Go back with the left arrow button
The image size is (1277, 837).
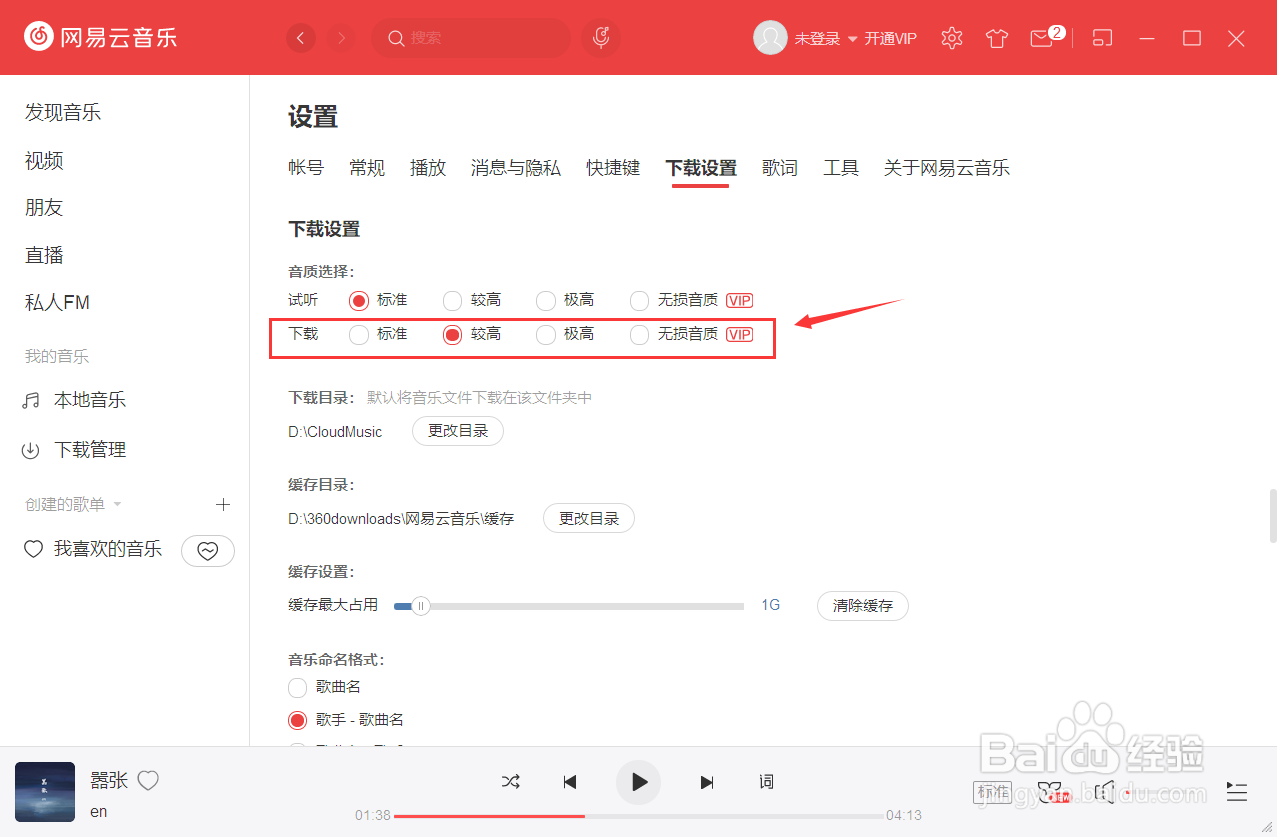click(301, 38)
